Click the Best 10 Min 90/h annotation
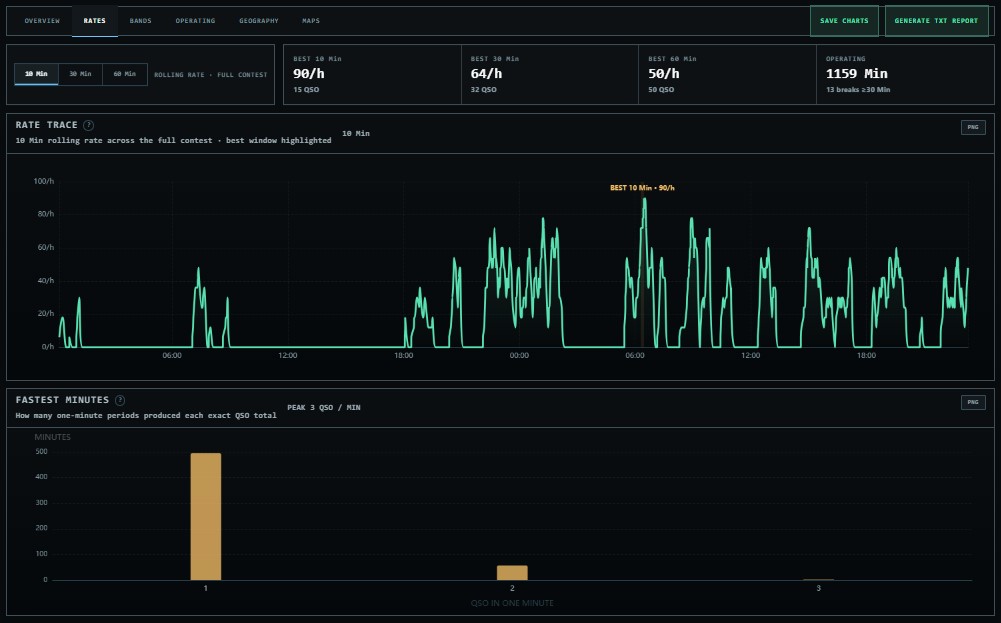Screen dimensions: 1001x623 pos(642,188)
